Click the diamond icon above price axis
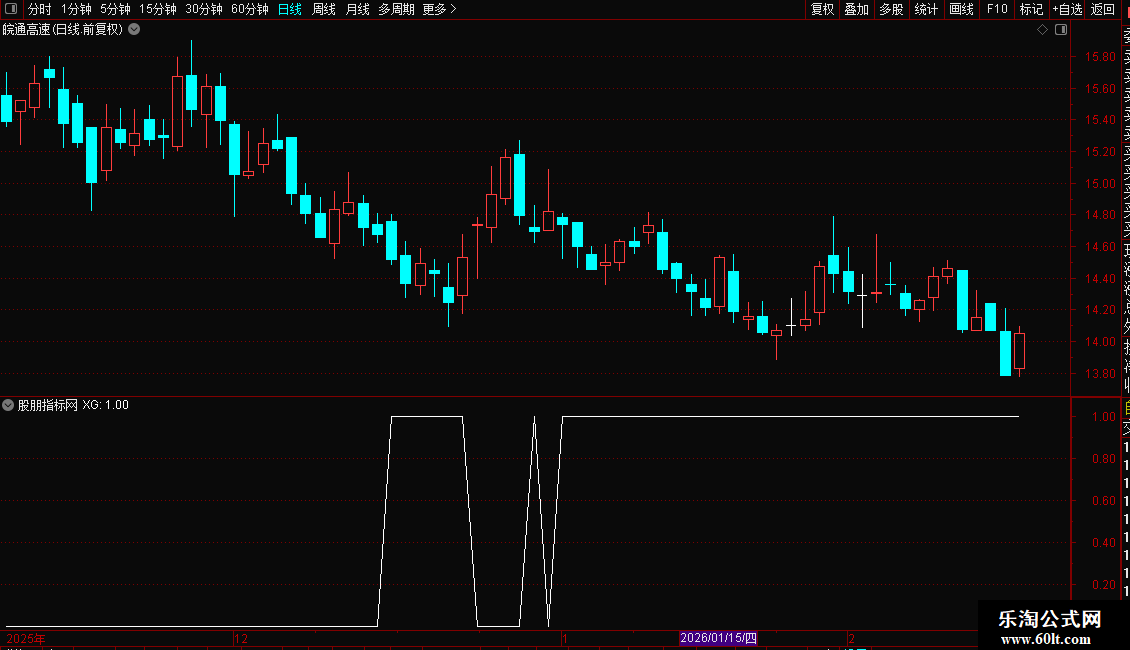Screen dimensions: 1130x650 click(1042, 30)
